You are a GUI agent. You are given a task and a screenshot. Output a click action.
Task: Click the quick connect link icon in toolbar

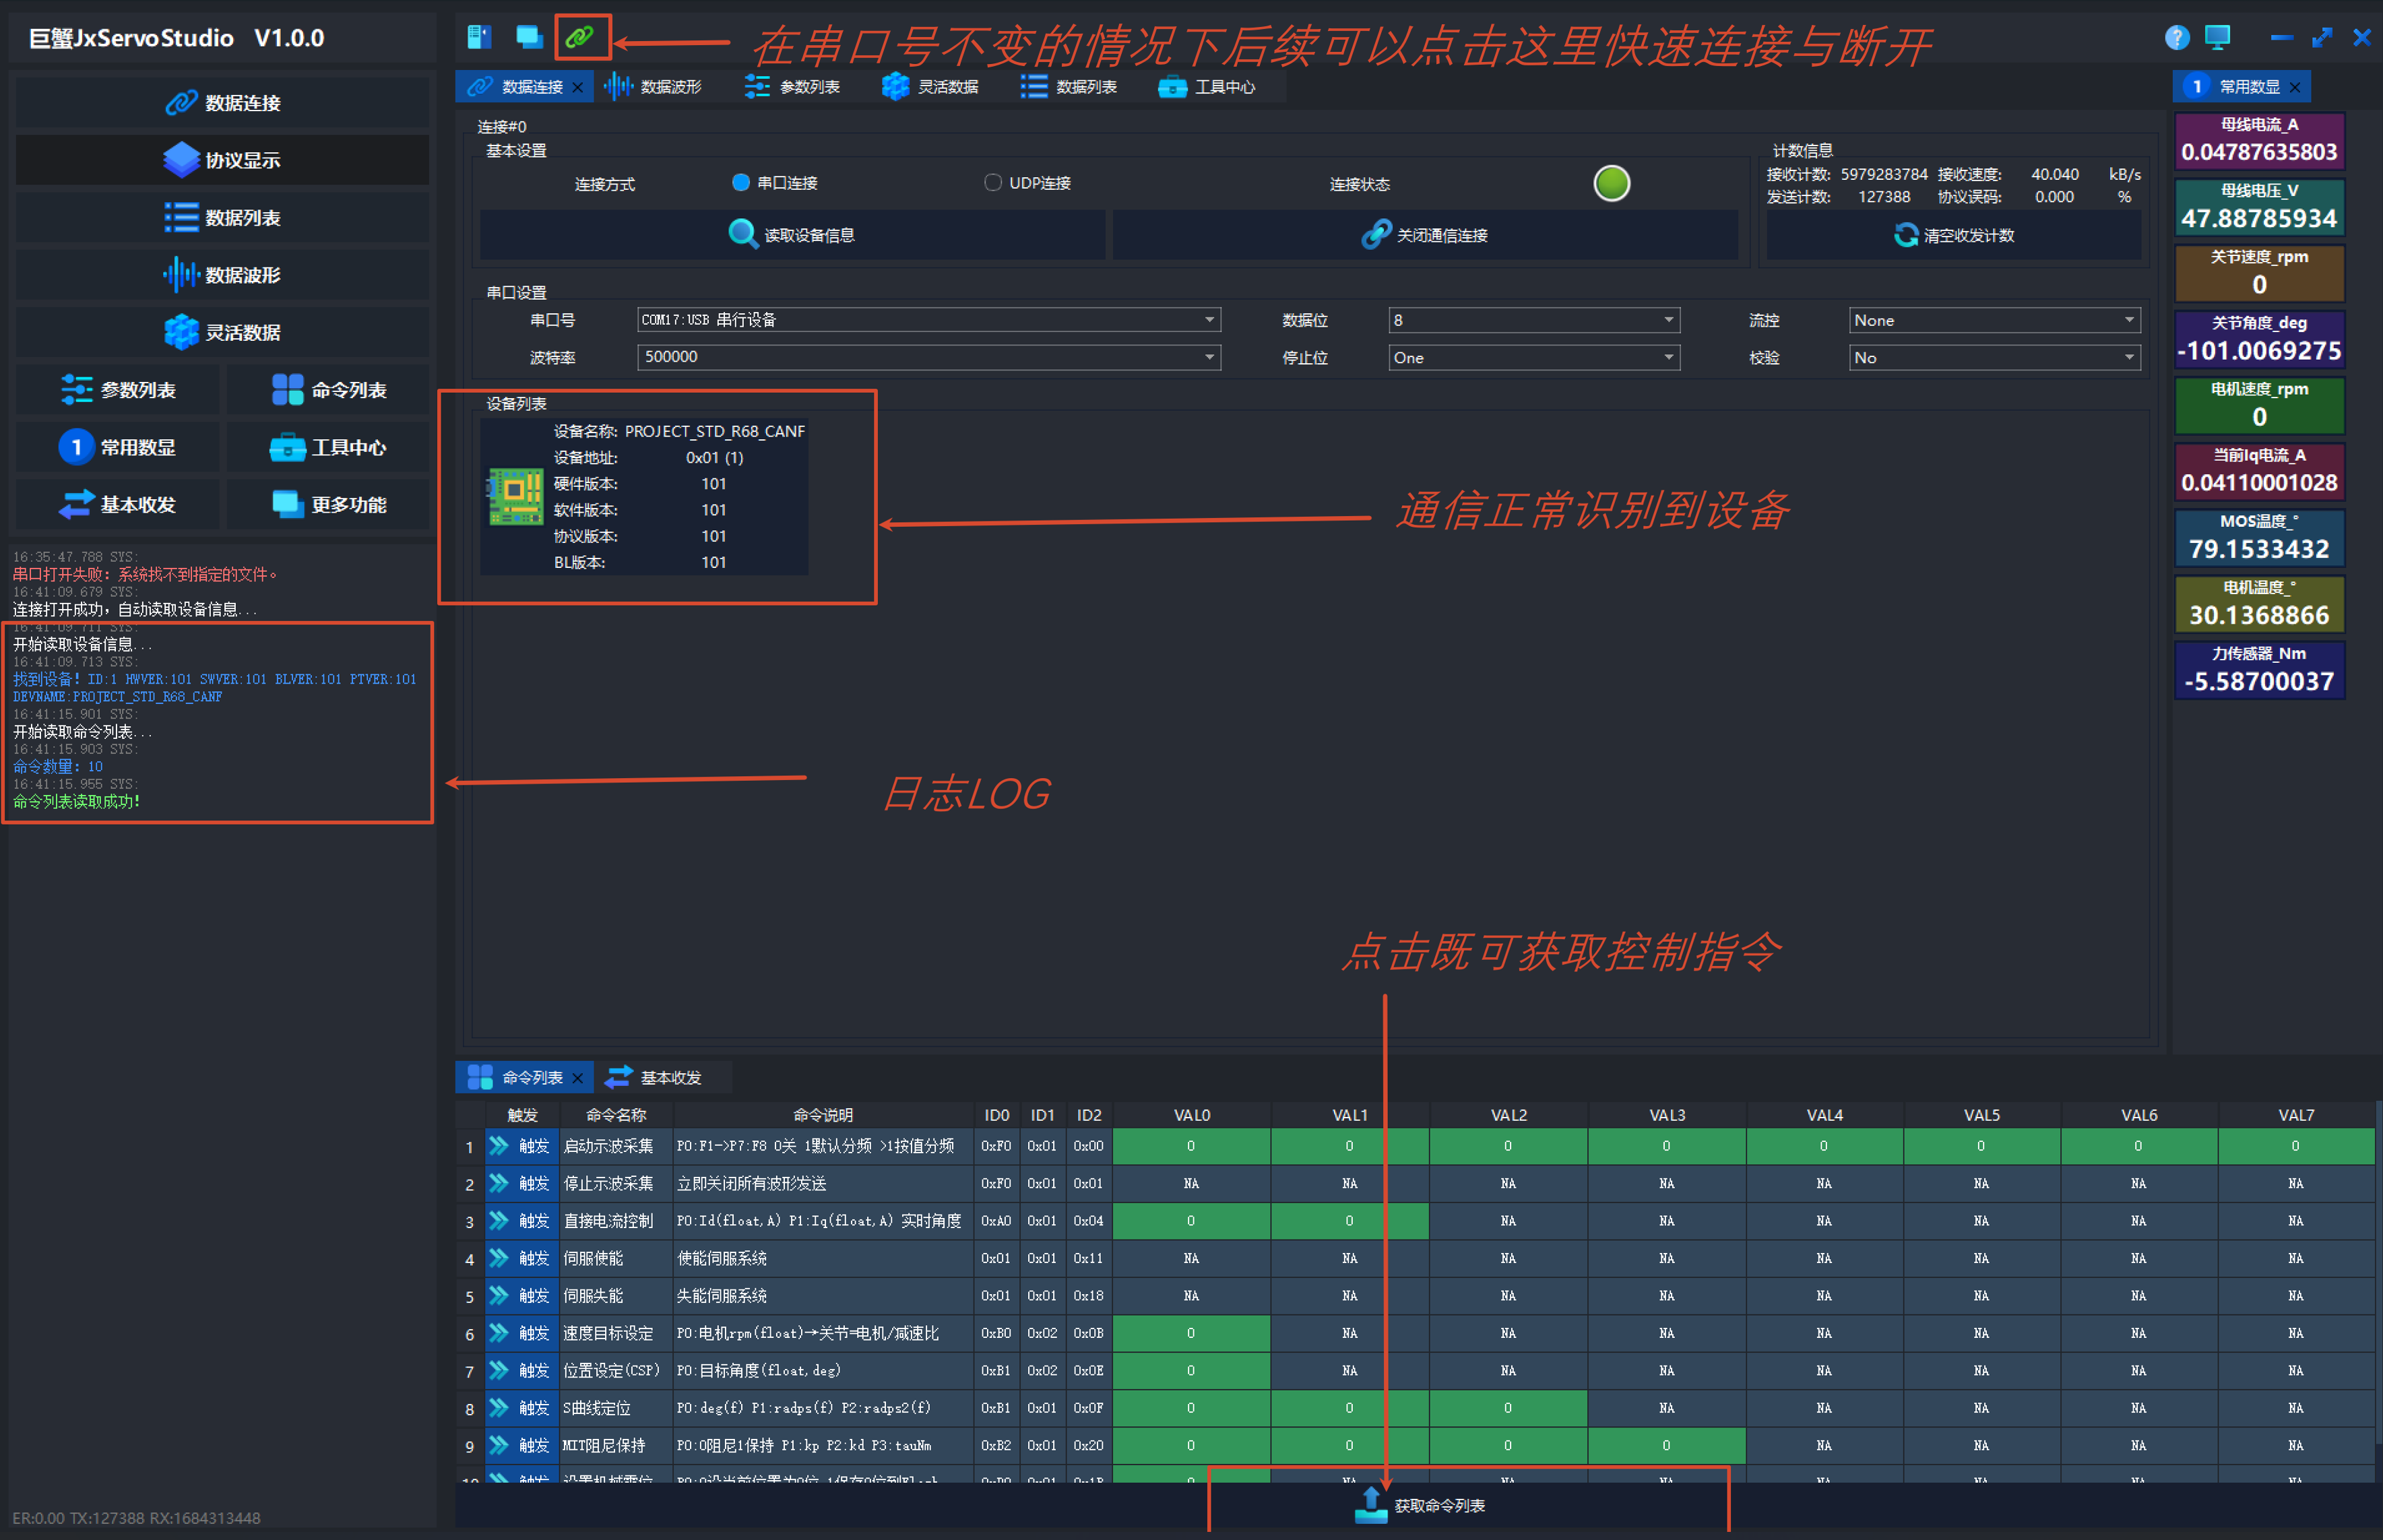[x=580, y=38]
